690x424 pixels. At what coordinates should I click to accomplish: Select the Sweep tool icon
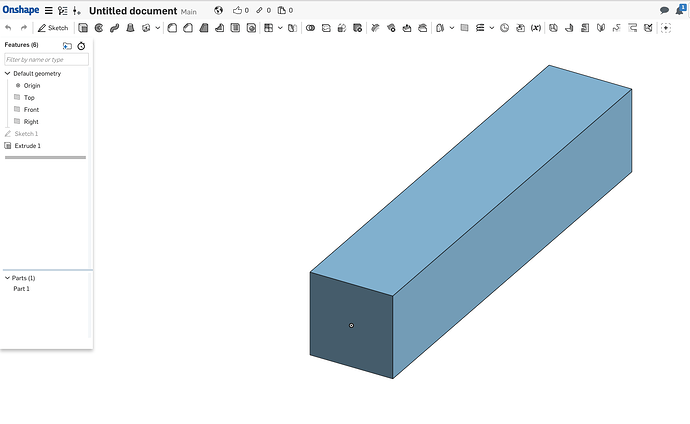point(114,28)
